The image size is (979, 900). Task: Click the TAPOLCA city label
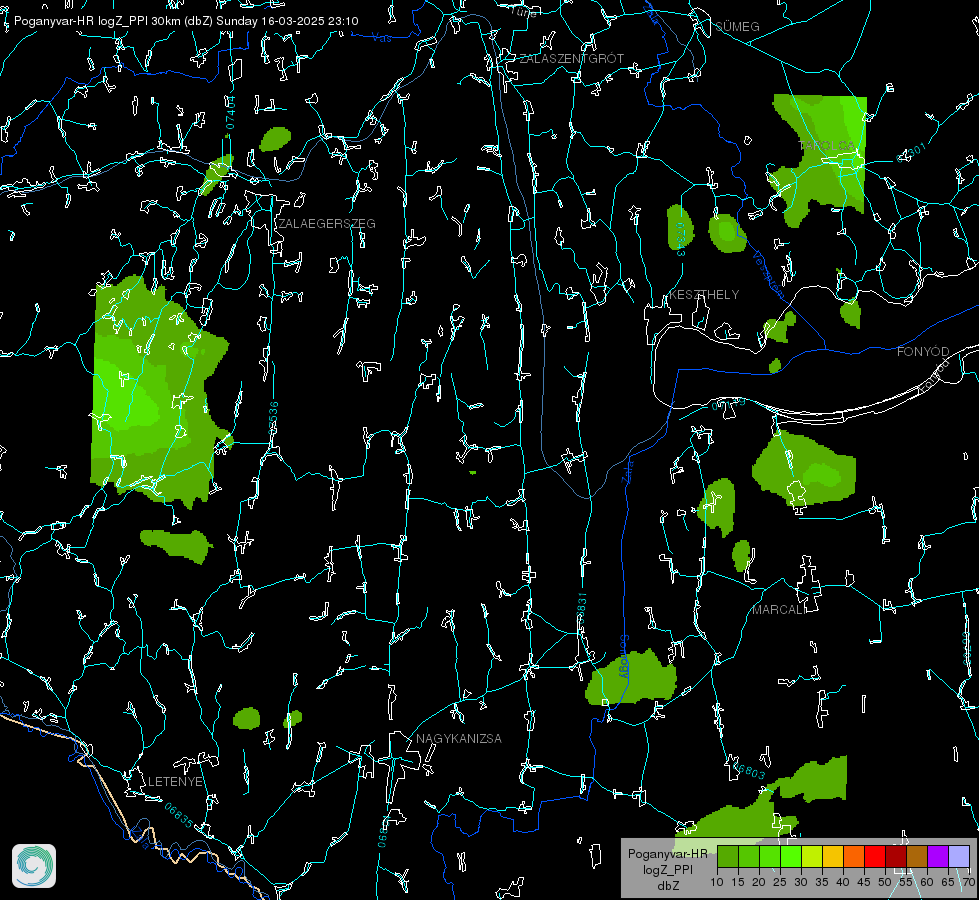827,146
